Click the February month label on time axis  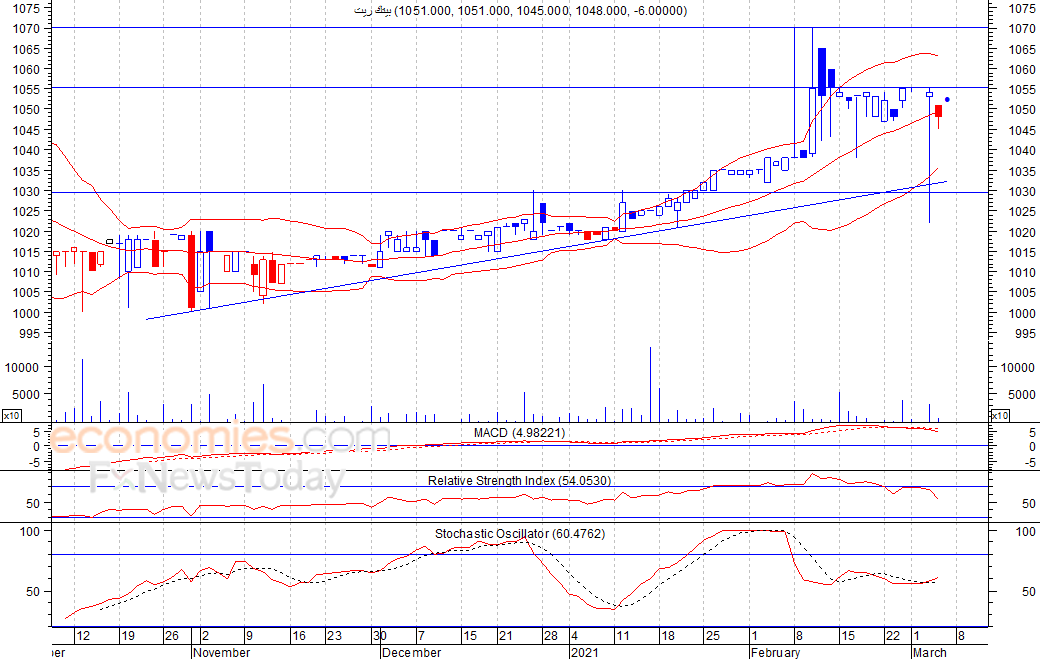[775, 652]
